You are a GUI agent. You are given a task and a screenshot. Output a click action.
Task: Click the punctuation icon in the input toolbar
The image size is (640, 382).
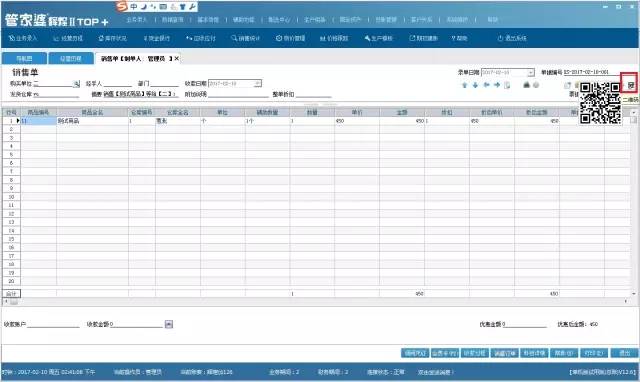coord(153,7)
